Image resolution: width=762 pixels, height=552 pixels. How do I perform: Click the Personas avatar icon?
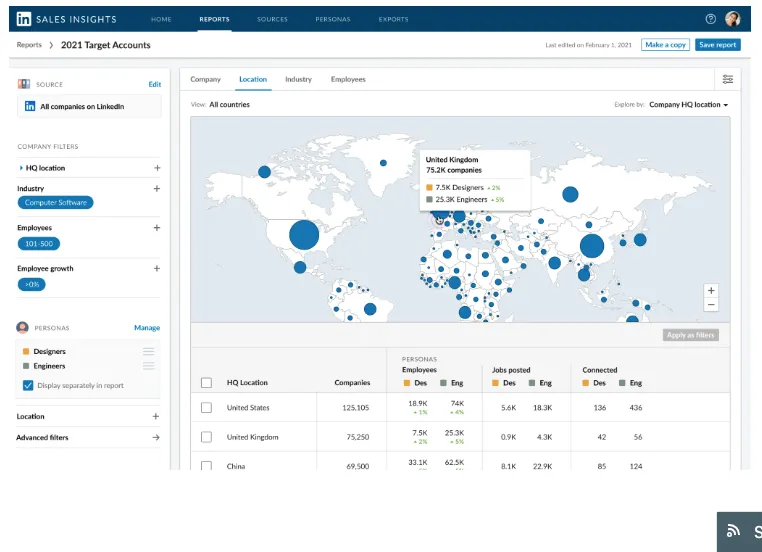point(22,328)
